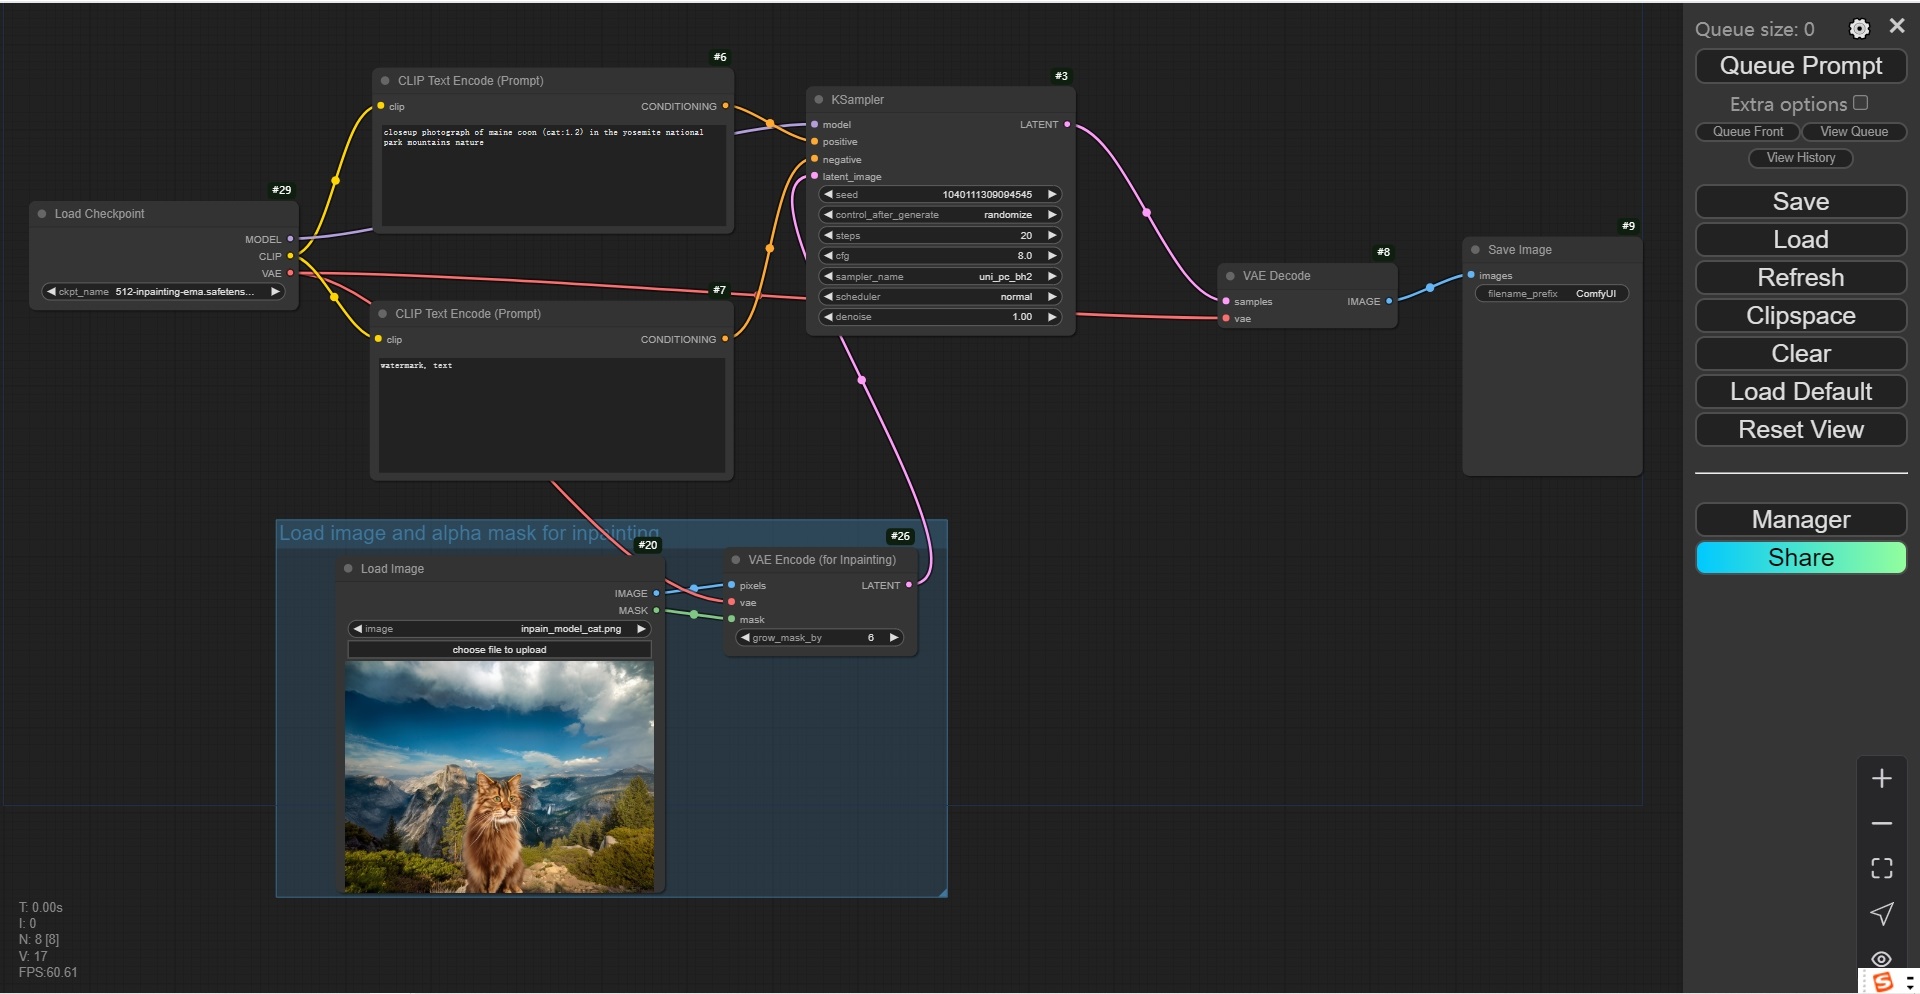
Task: Click the KSampler negative input socket
Action: (815, 159)
